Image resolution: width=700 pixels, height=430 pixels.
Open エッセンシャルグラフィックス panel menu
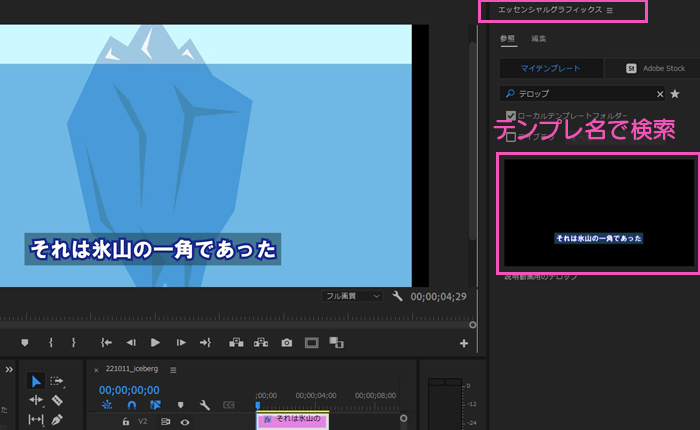pyautogui.click(x=610, y=10)
